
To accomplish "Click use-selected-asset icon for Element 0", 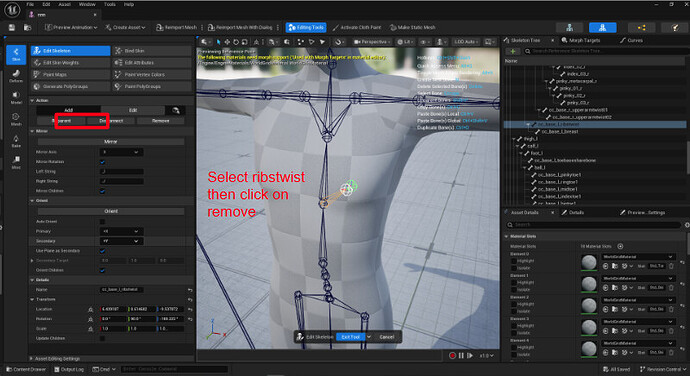I will (x=606, y=266).
